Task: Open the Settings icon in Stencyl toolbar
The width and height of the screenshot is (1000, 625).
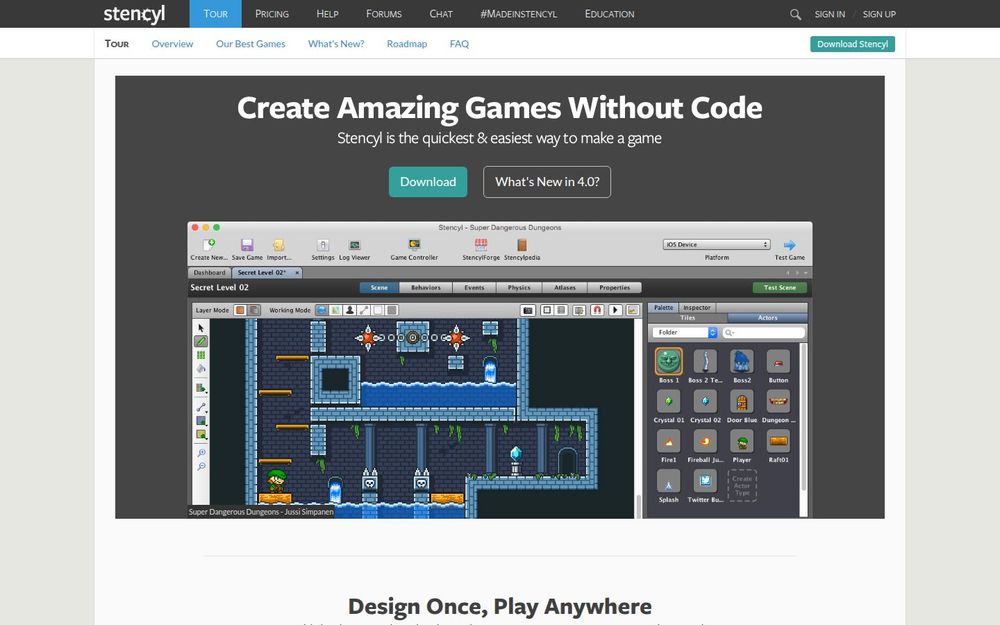Action: (x=323, y=245)
